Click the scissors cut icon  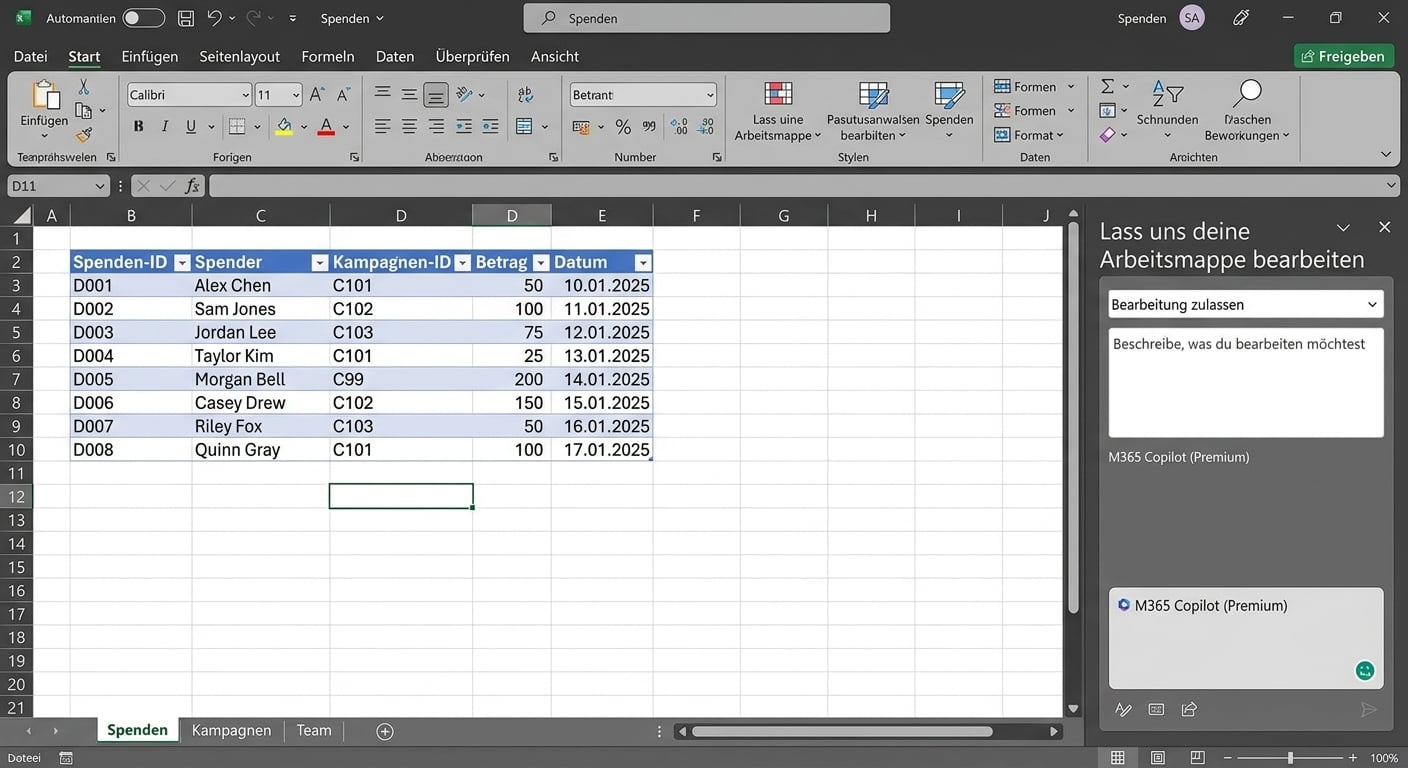[84, 87]
